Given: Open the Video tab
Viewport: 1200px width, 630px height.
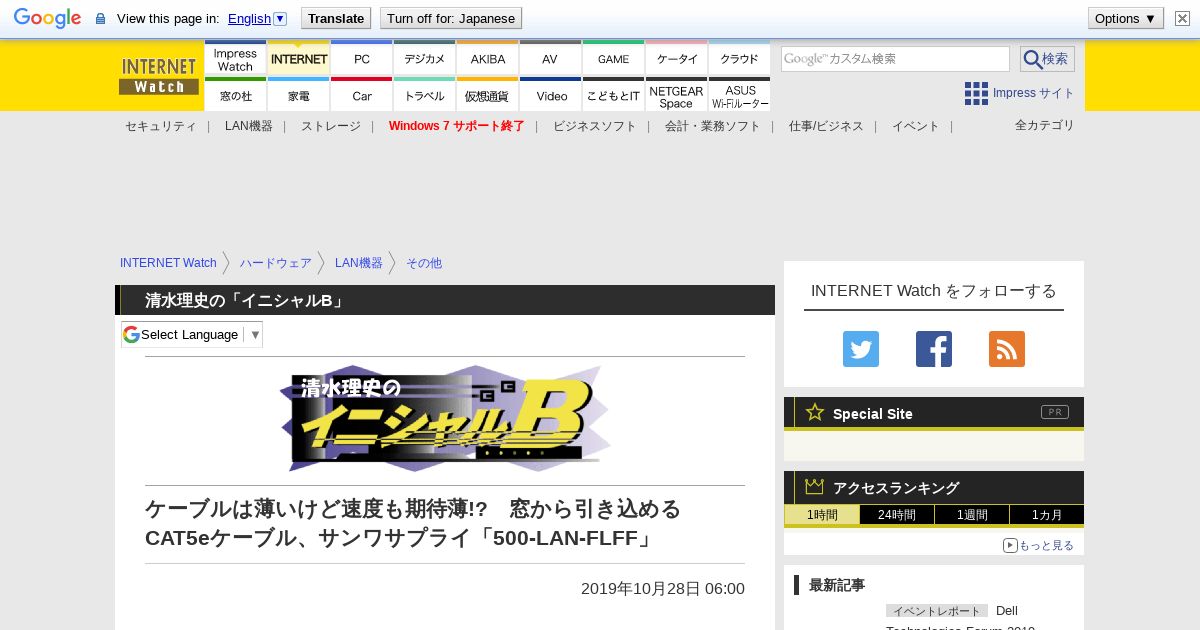Looking at the screenshot, I should pyautogui.click(x=551, y=95).
